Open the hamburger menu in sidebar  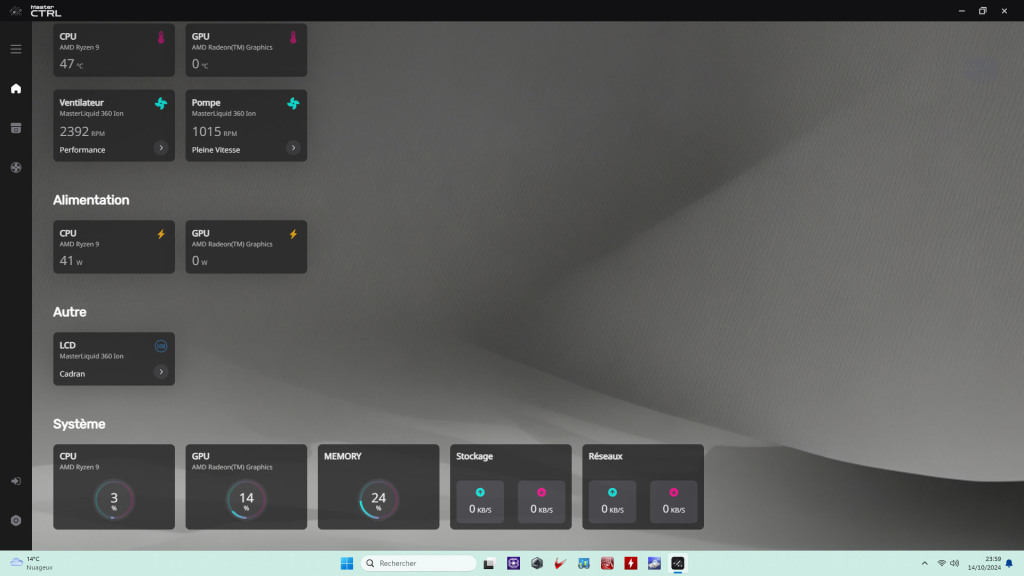point(16,49)
